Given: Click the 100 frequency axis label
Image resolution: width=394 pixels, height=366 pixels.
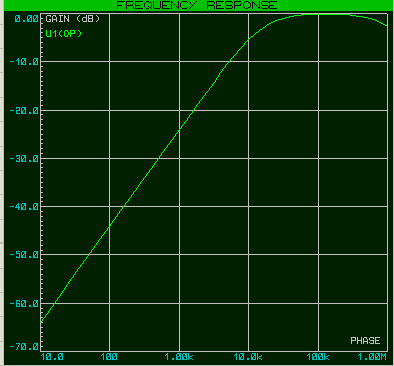Looking at the screenshot, I should click(109, 357).
